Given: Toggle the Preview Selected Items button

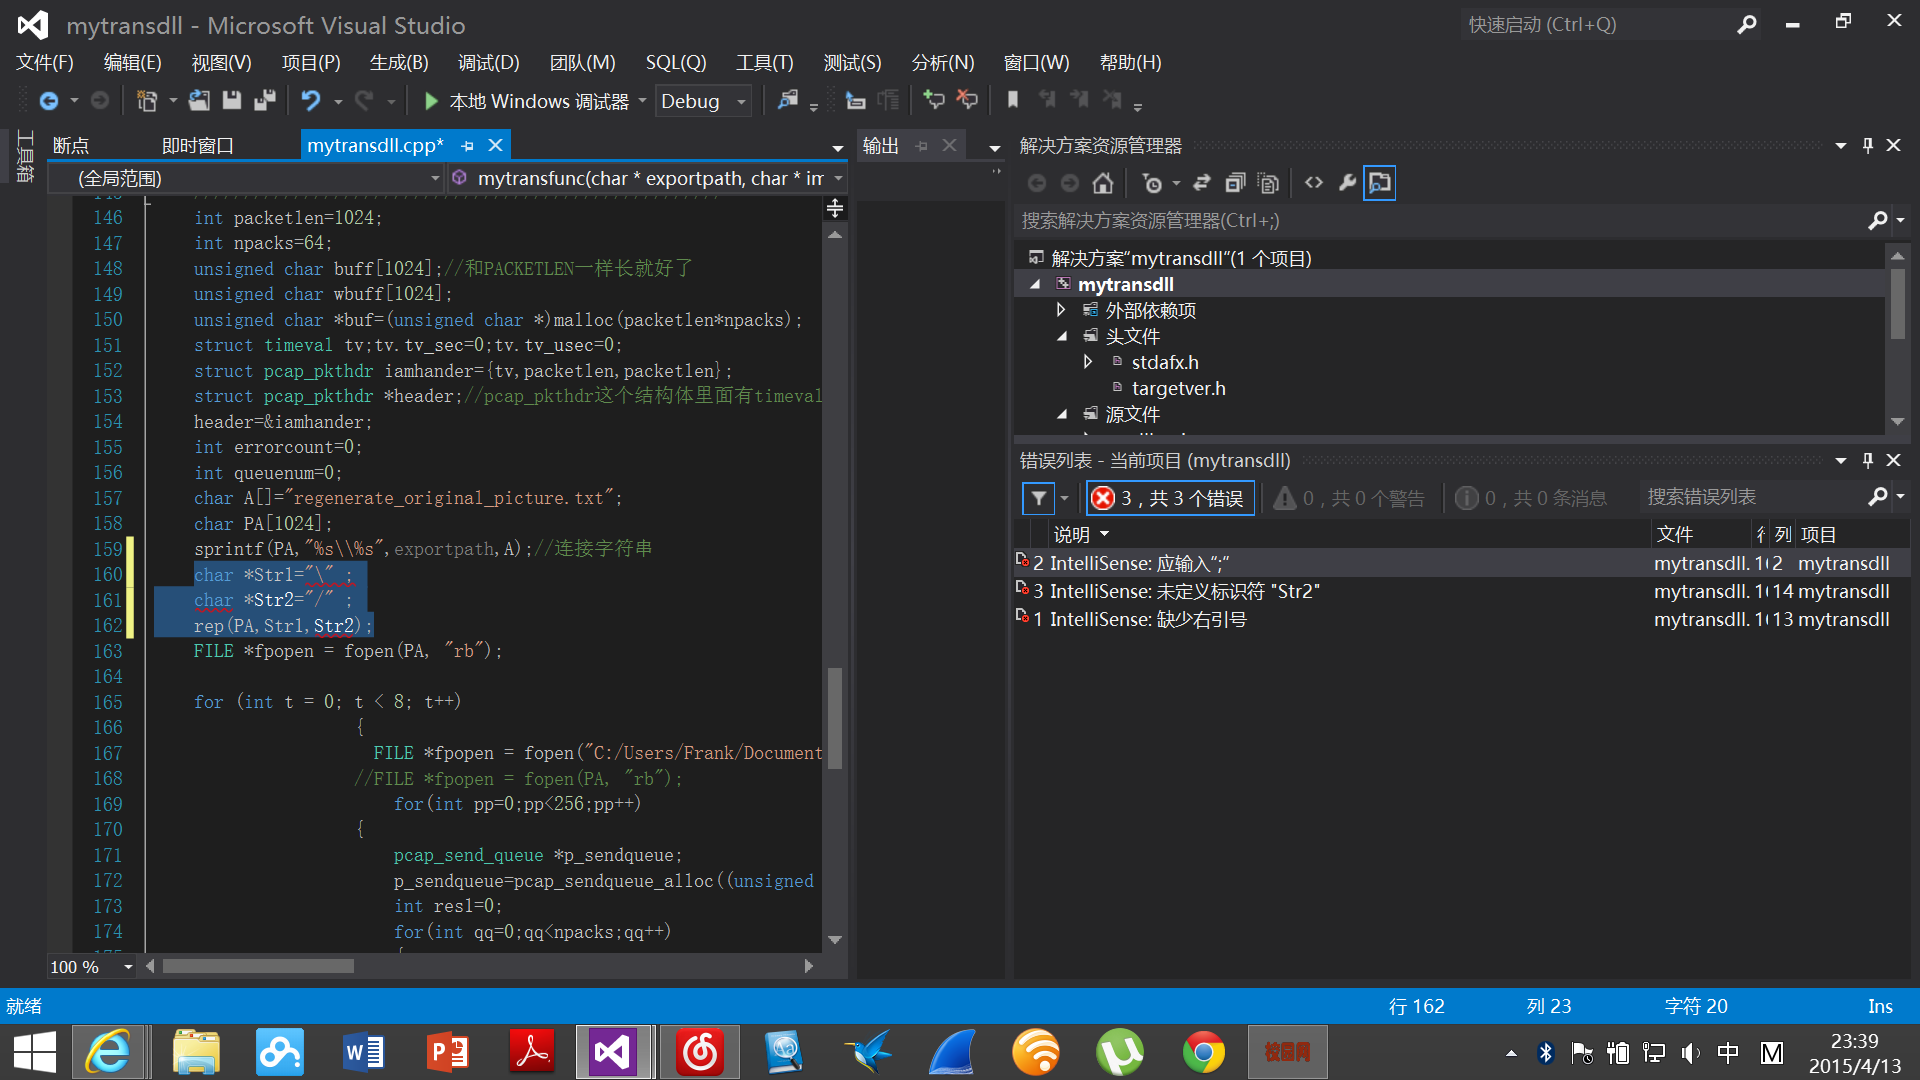Looking at the screenshot, I should pyautogui.click(x=1380, y=183).
